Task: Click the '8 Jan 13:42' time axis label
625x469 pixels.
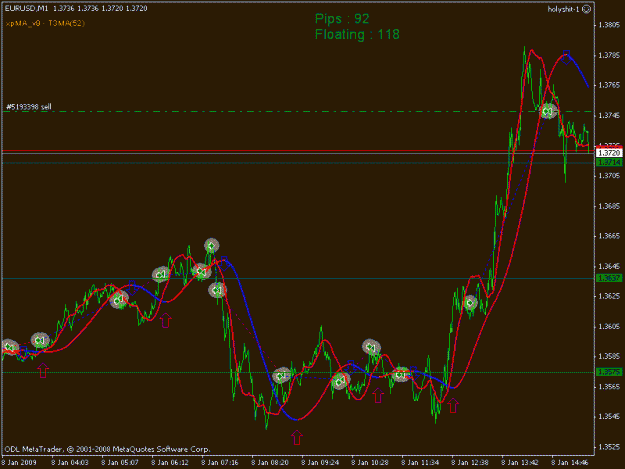Action: 520,463
